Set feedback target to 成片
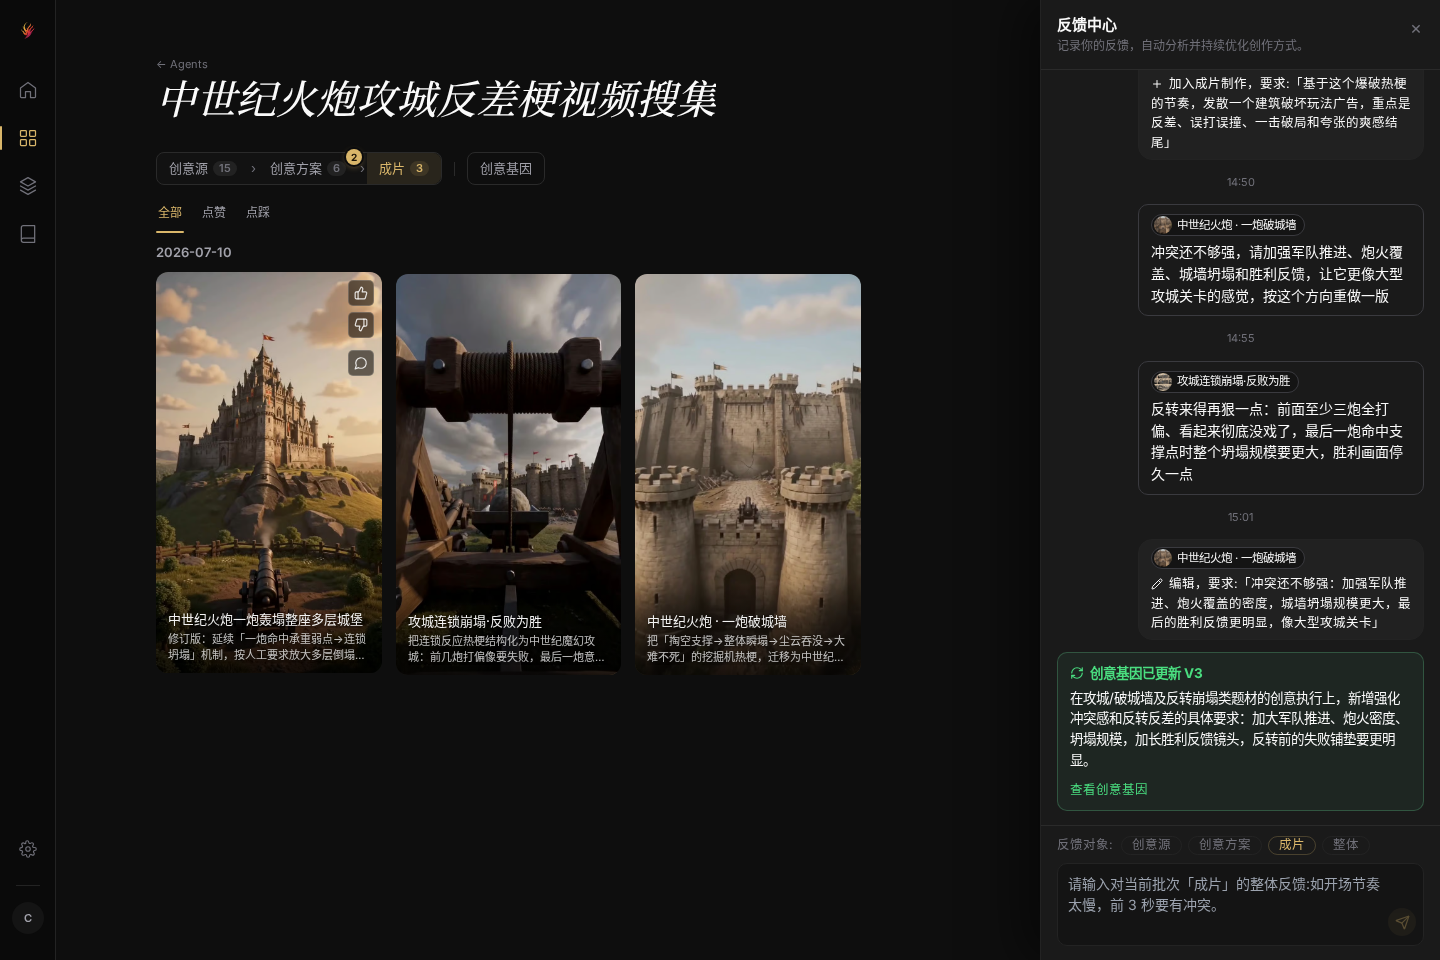This screenshot has width=1440, height=960. pos(1291,845)
